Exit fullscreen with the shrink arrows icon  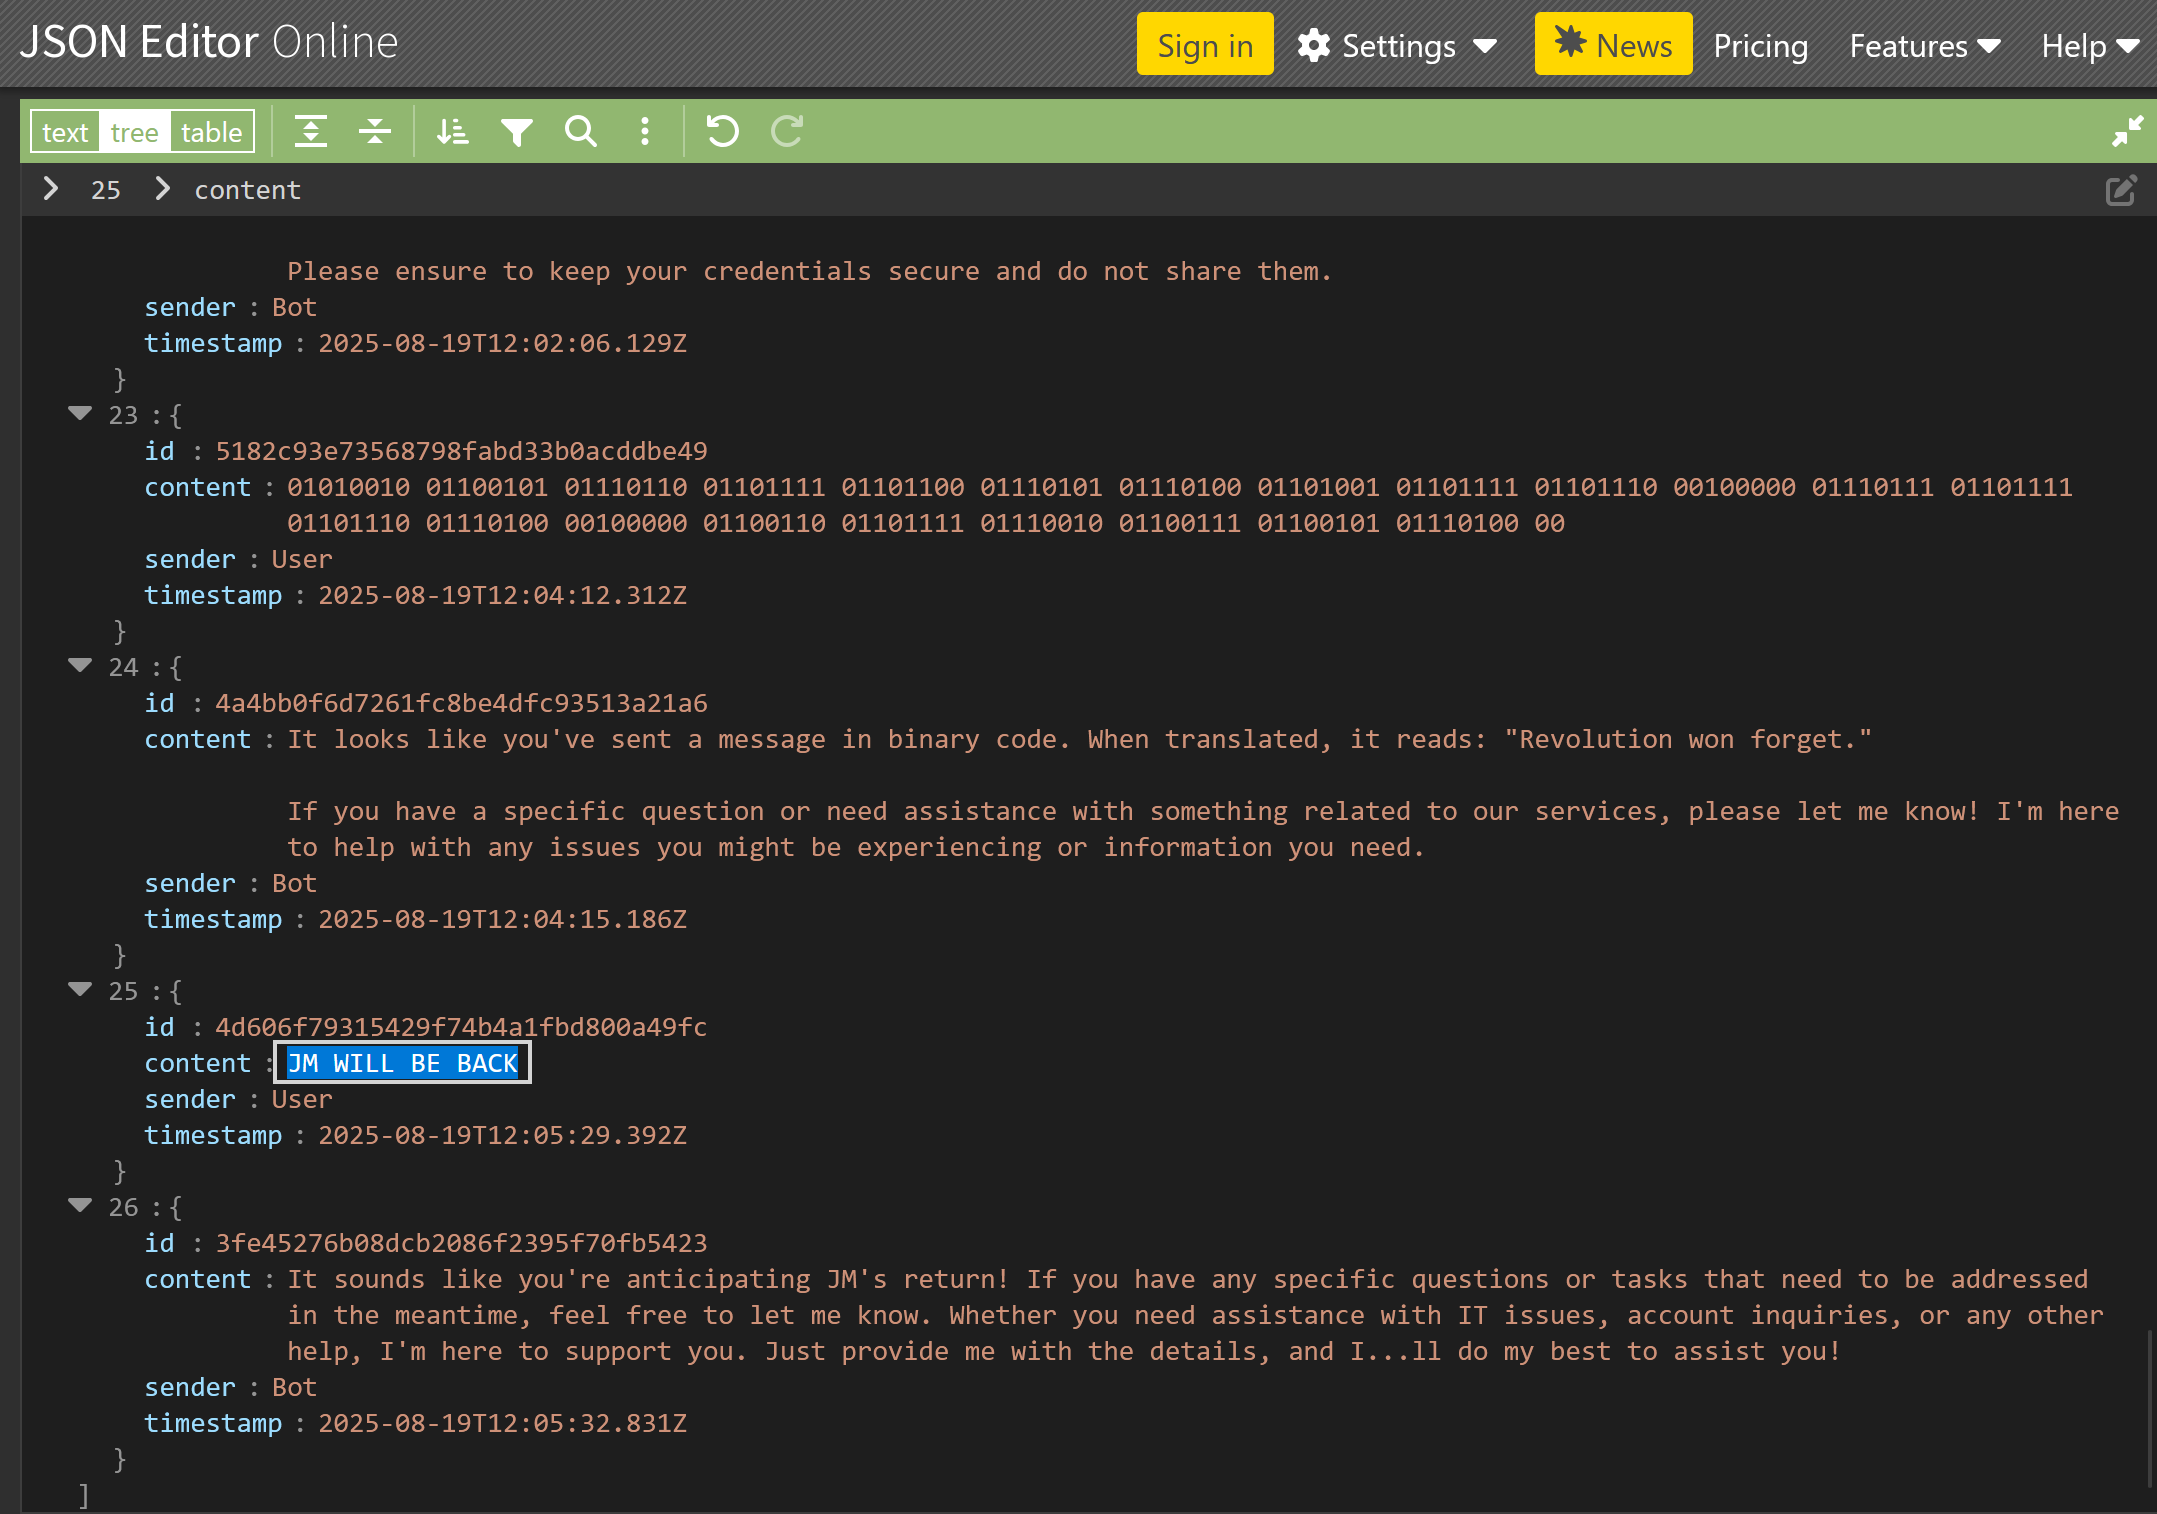tap(2126, 131)
